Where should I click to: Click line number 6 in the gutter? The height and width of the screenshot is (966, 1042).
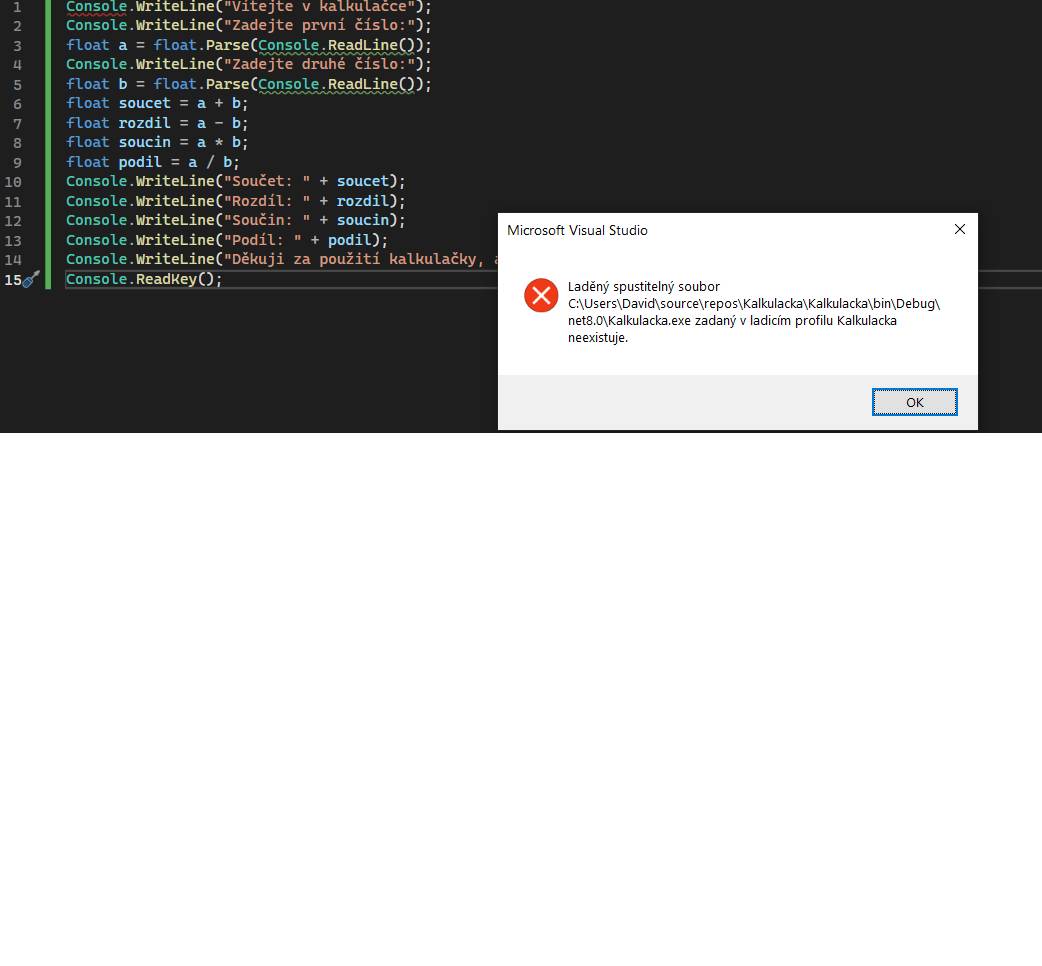click(17, 104)
